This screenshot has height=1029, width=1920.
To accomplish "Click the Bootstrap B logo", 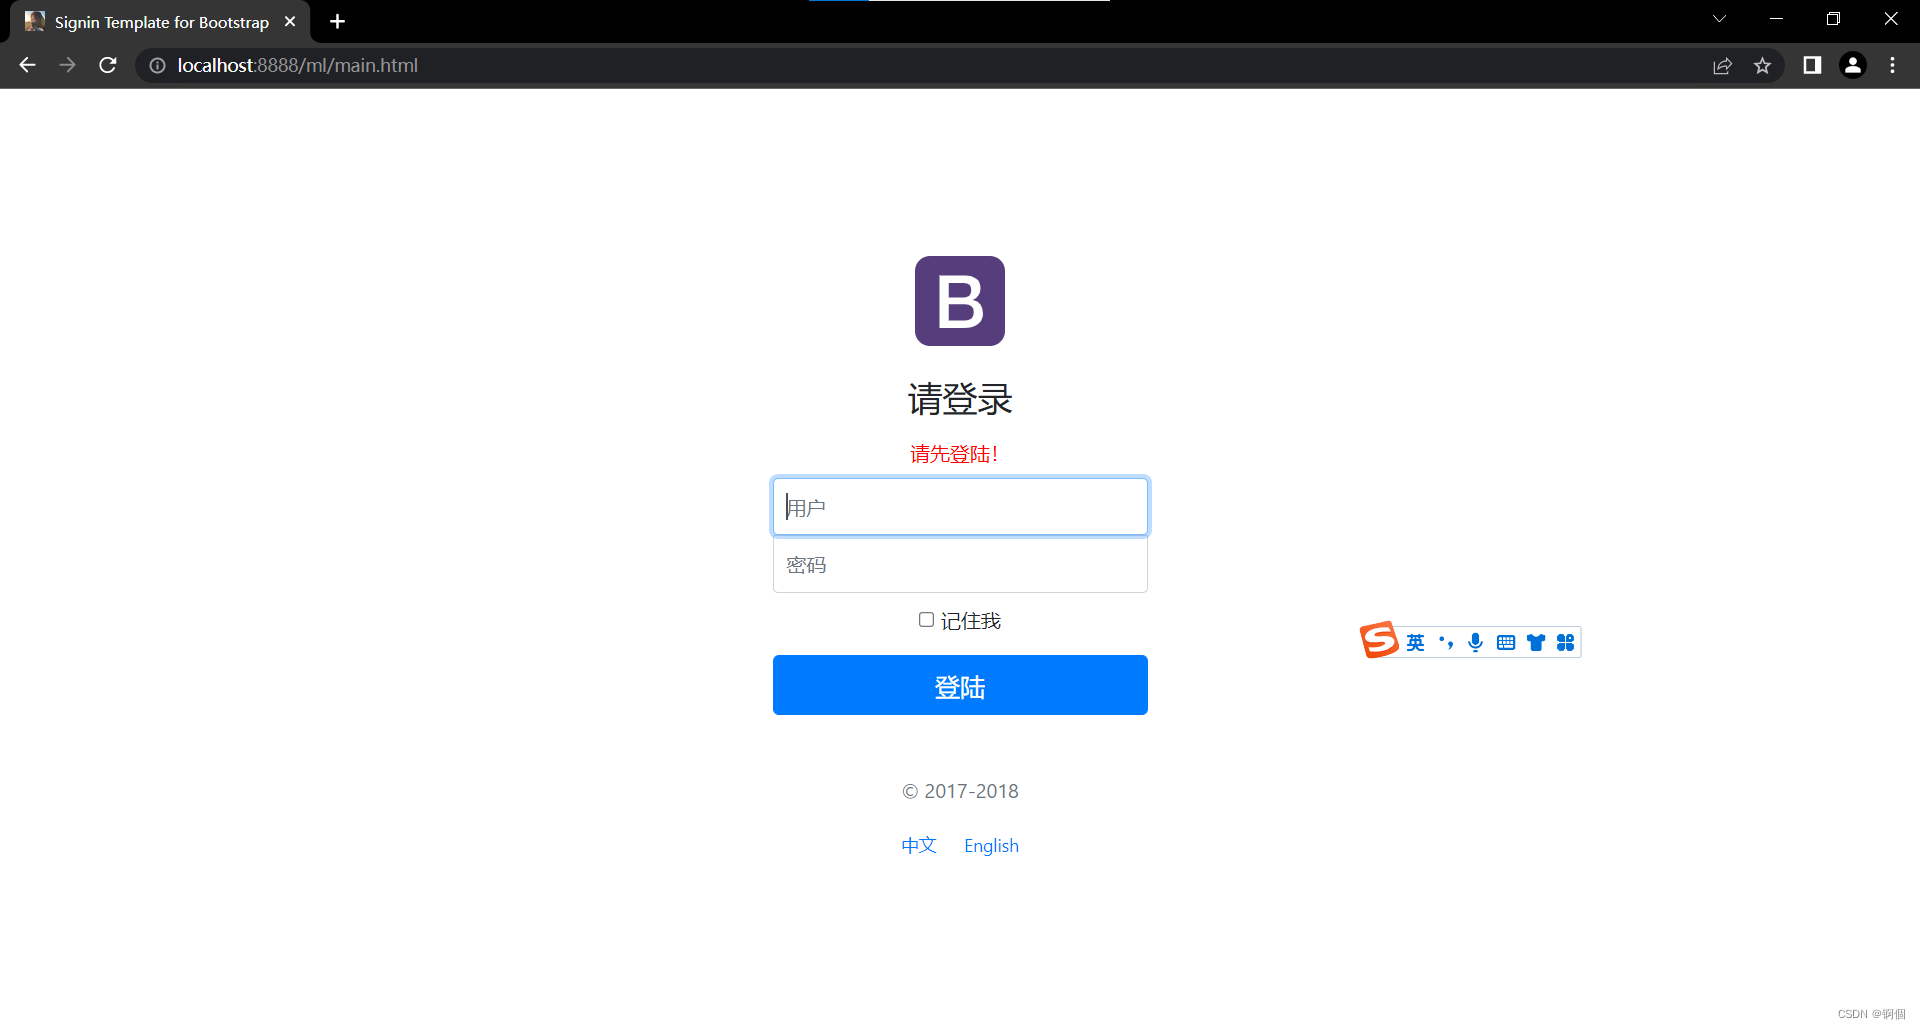I will click(x=960, y=301).
